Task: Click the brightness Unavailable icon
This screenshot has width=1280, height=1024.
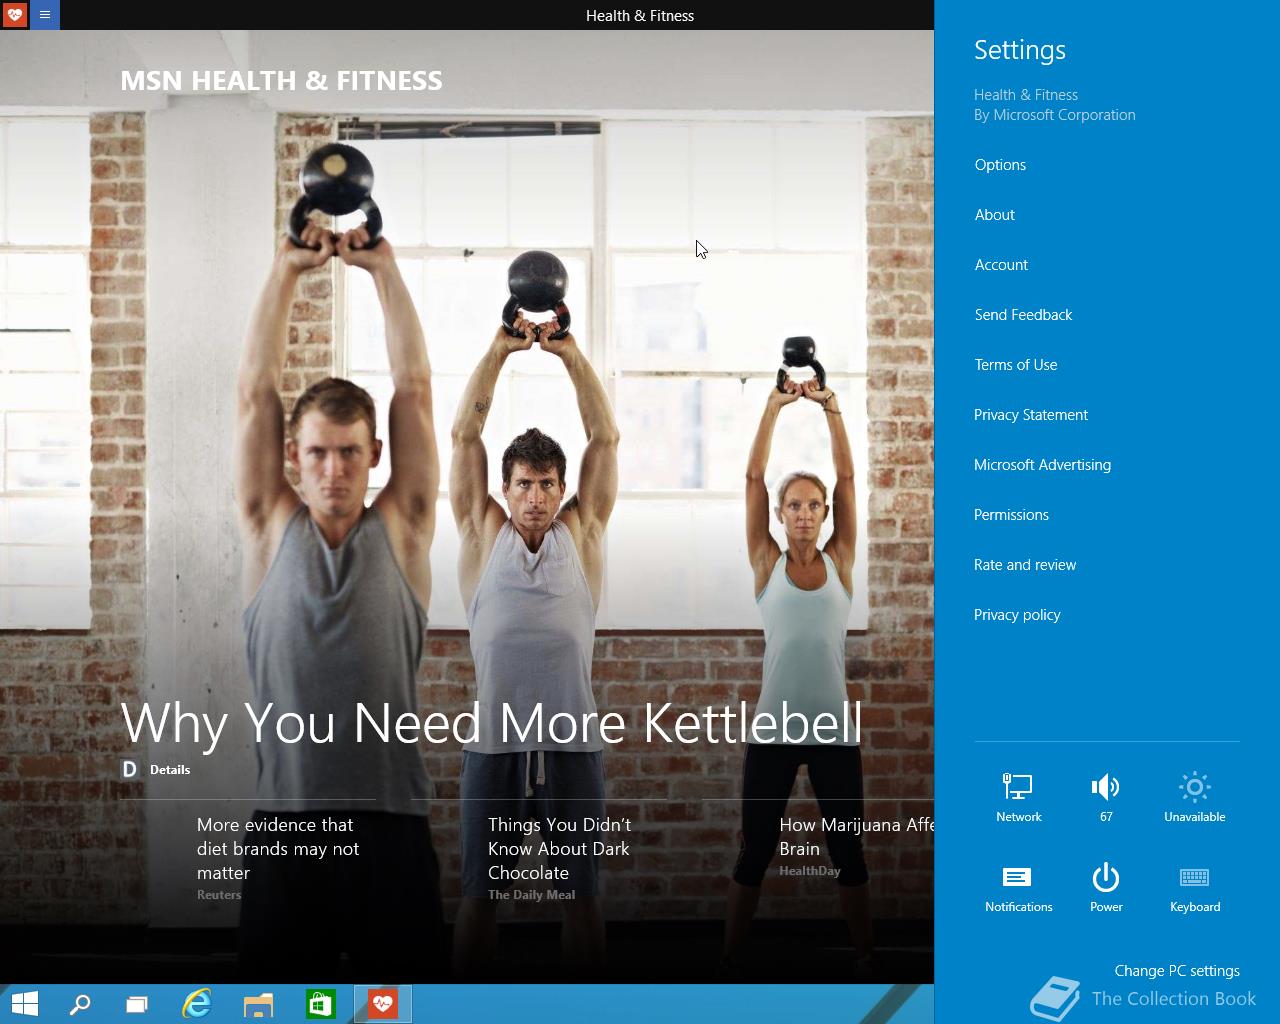Action: click(x=1194, y=797)
